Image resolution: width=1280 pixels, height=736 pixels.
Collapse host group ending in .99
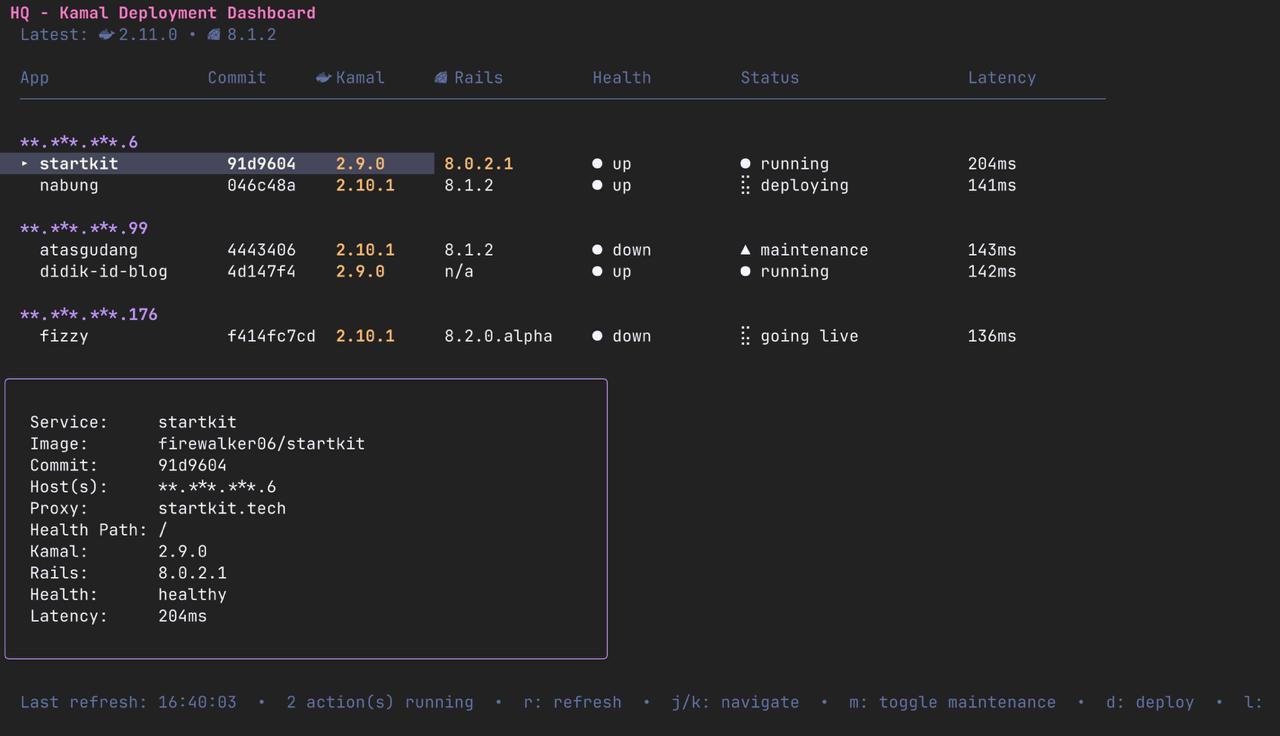pos(84,229)
